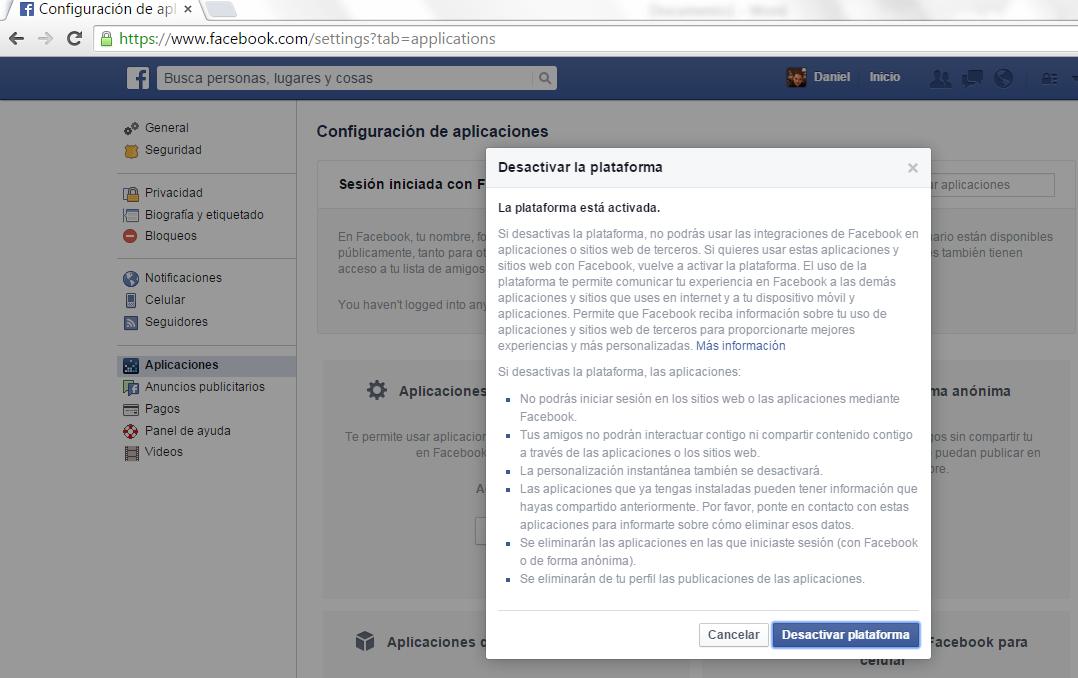Open Anuncios publicitarios in the sidebar
This screenshot has width=1078, height=678.
tap(204, 387)
